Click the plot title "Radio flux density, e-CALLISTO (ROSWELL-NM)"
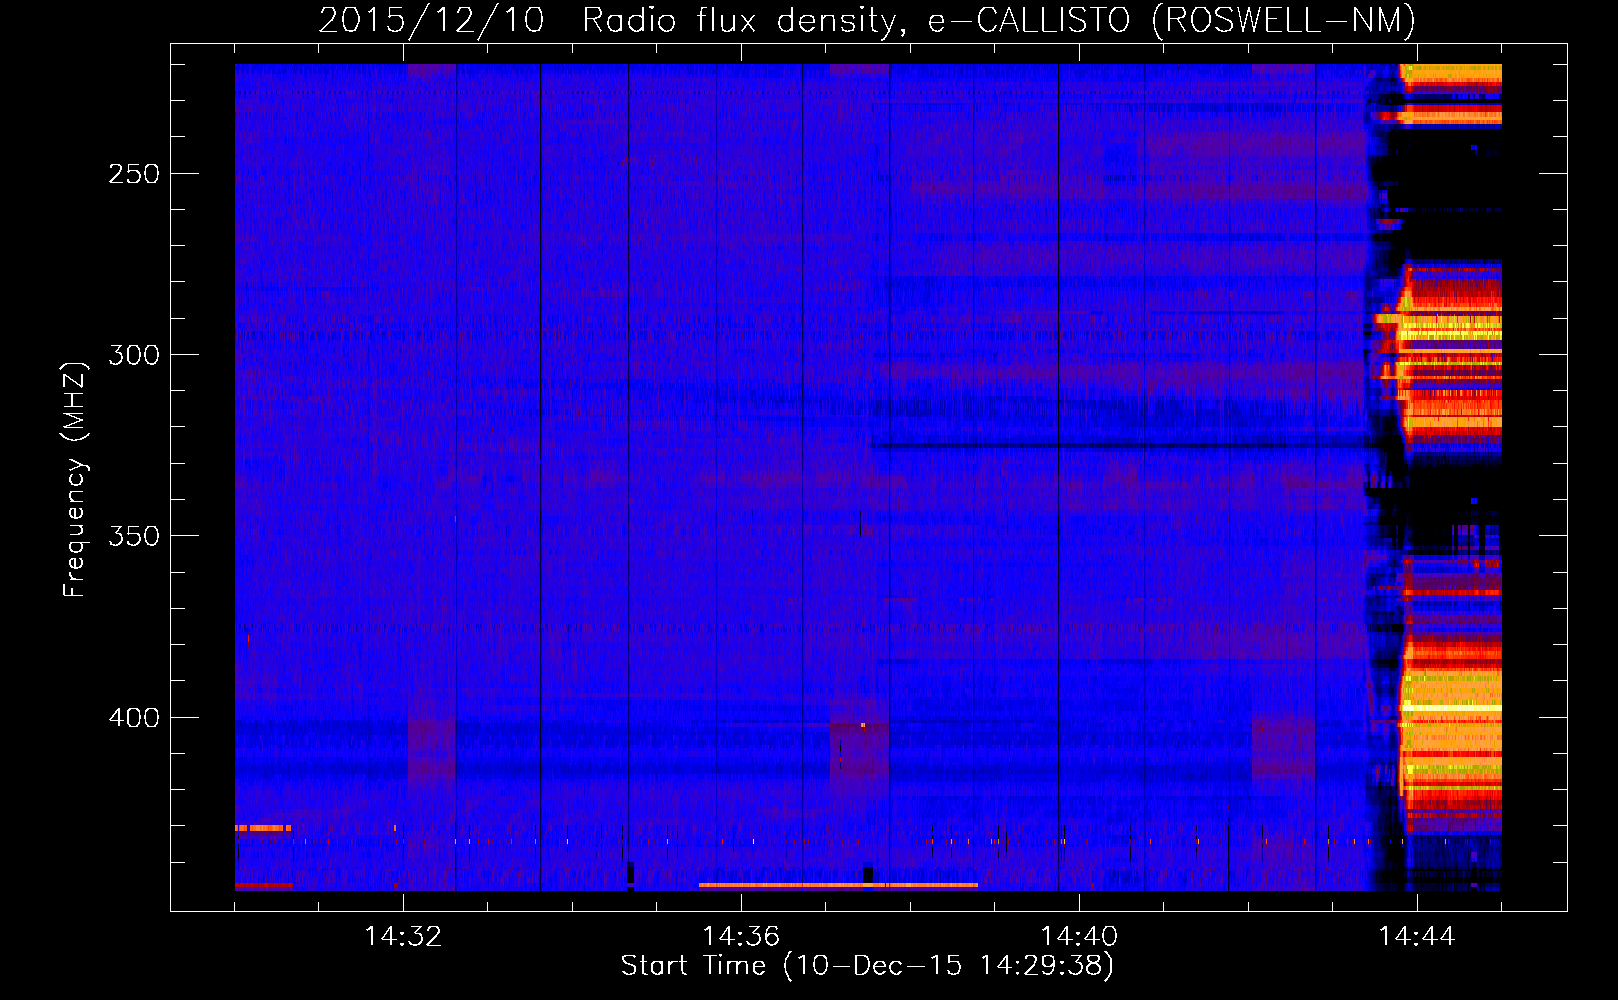 pyautogui.click(x=999, y=20)
